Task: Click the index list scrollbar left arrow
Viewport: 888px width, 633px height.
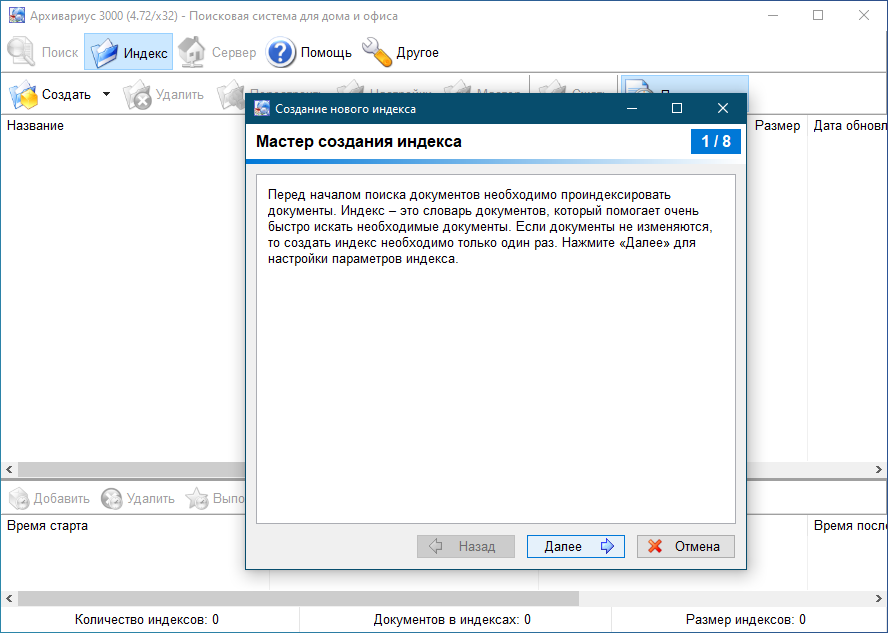Action: pyautogui.click(x=9, y=469)
